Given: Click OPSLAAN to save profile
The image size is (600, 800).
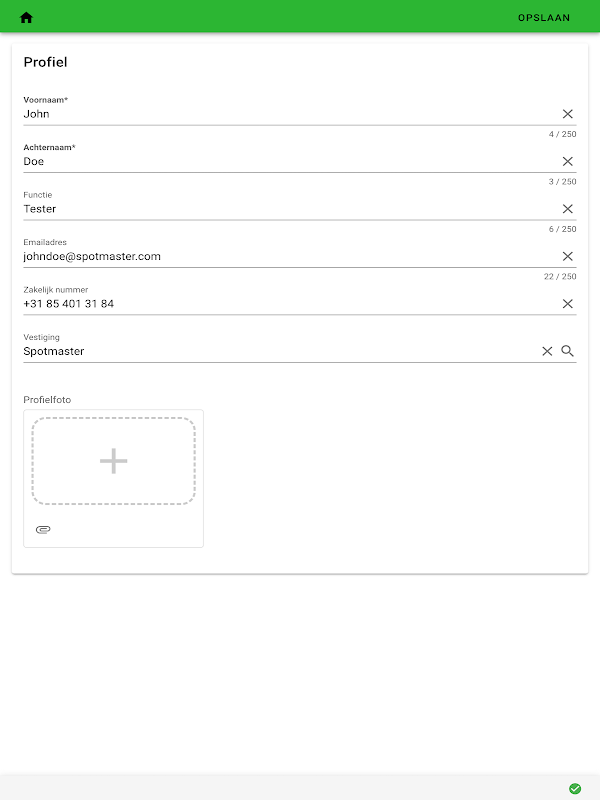Looking at the screenshot, I should click(x=544, y=17).
